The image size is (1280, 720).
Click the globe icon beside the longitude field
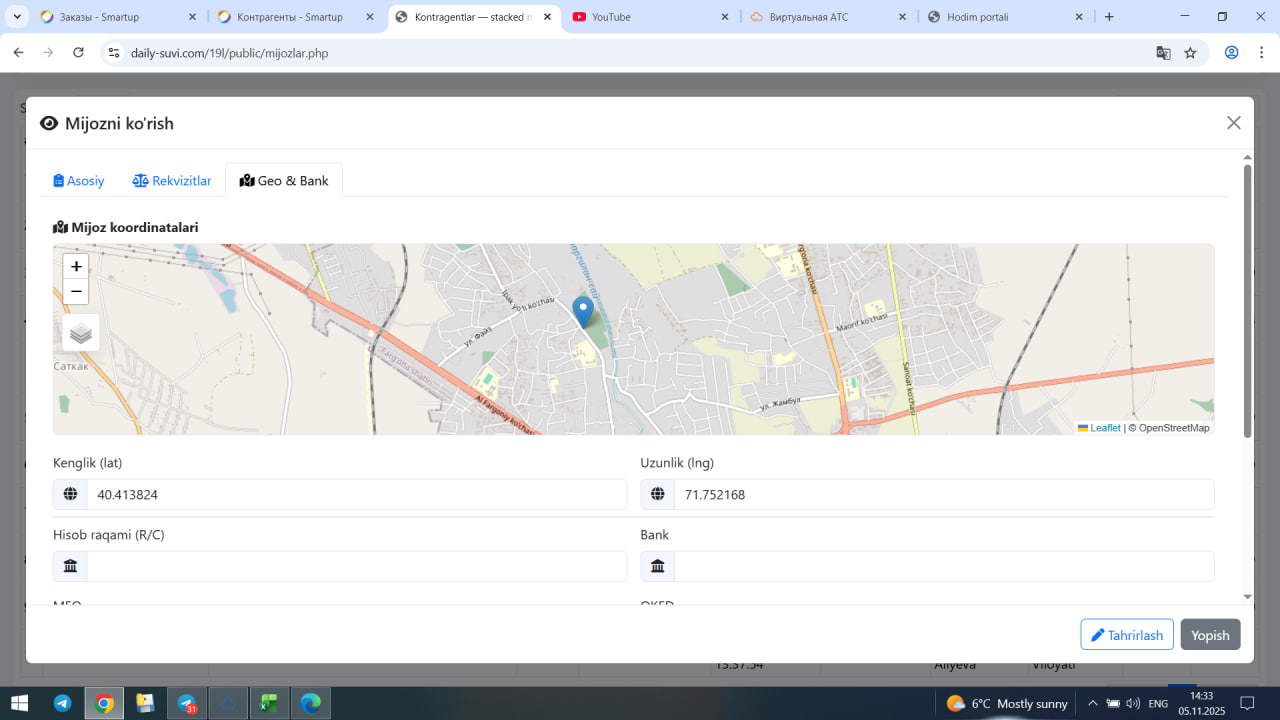tap(657, 494)
